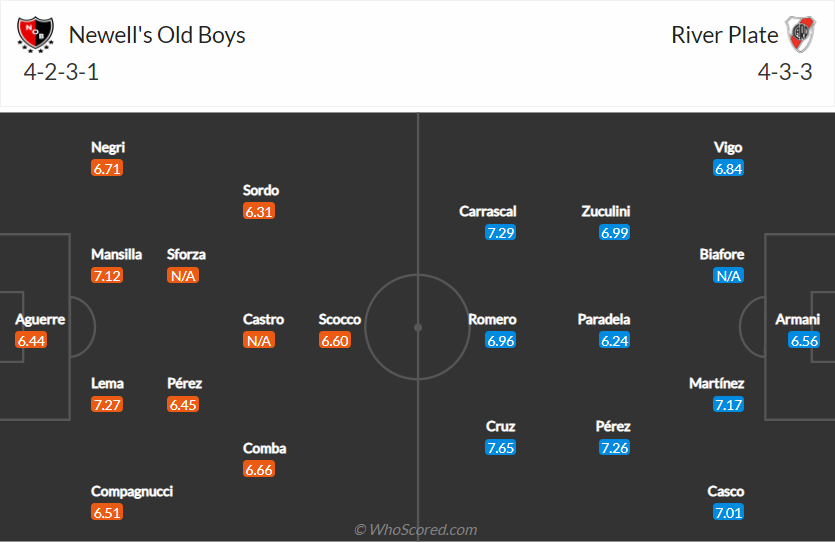Open the Newell's Old Boys team name
The height and width of the screenshot is (542, 835).
157,35
